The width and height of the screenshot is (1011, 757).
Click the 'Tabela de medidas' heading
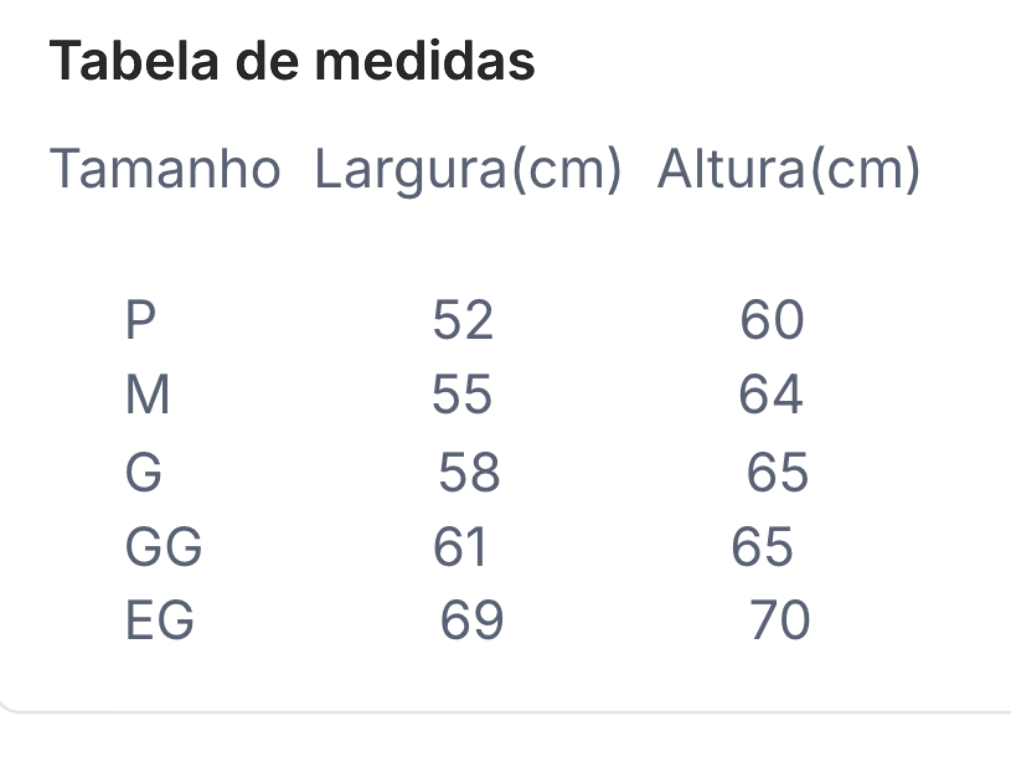(292, 61)
